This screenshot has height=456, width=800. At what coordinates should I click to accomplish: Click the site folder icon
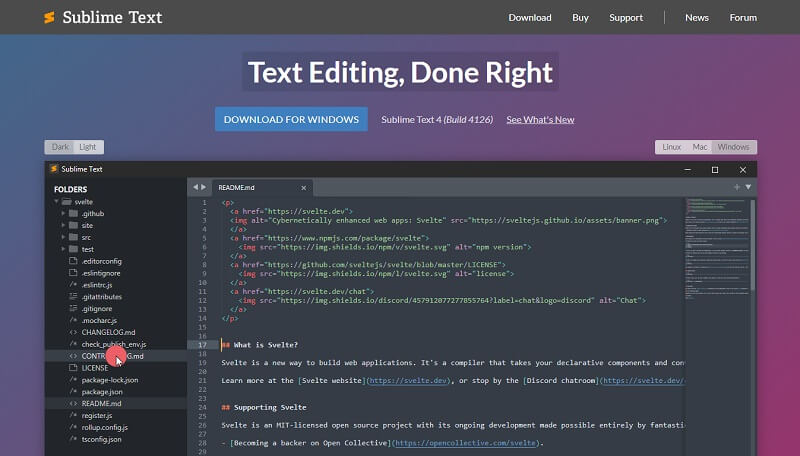coord(73,225)
